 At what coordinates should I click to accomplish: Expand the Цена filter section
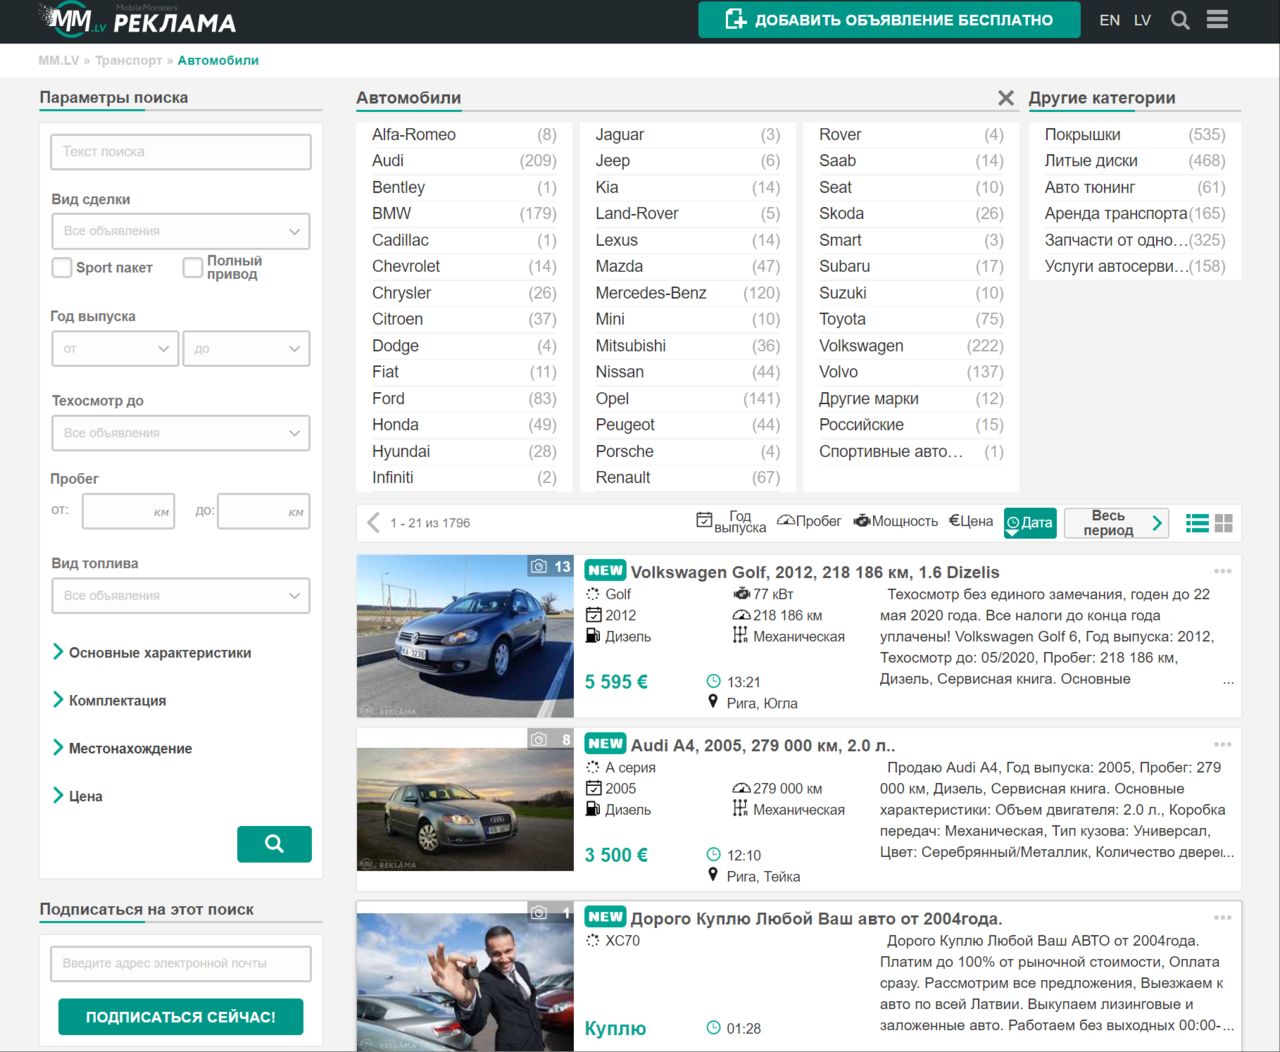tap(78, 797)
